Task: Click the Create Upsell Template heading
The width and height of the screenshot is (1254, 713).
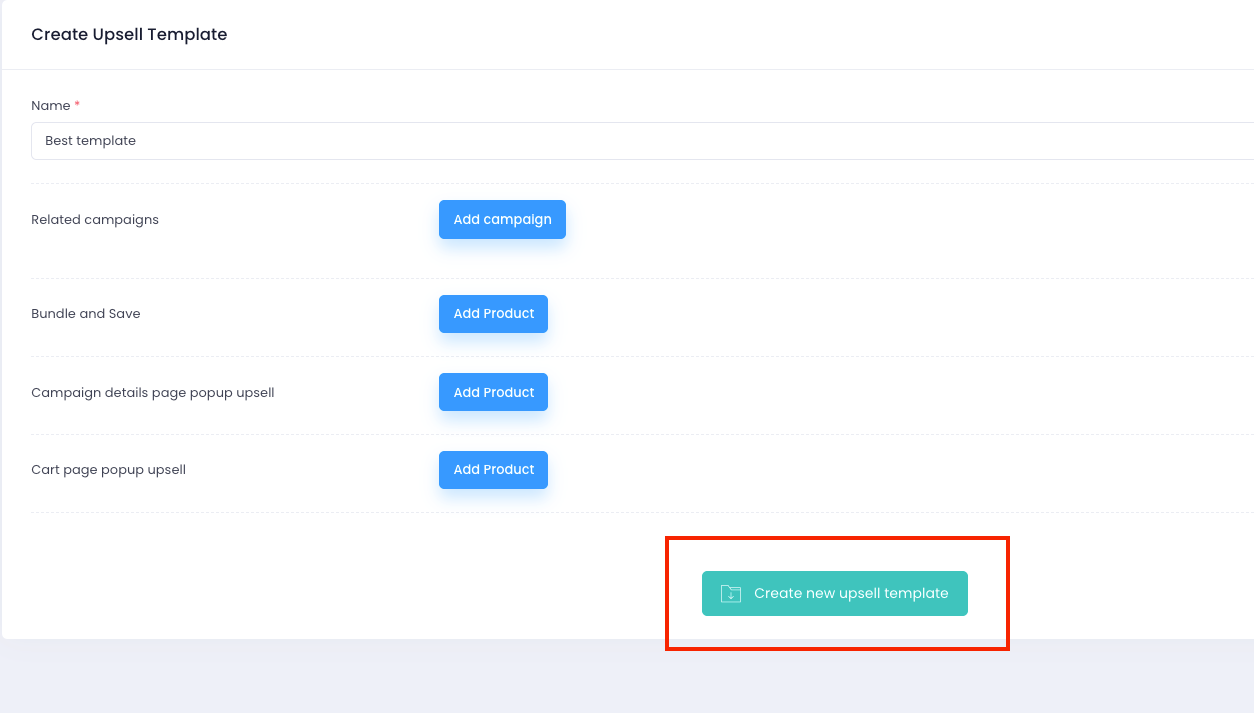Action: coord(129,34)
